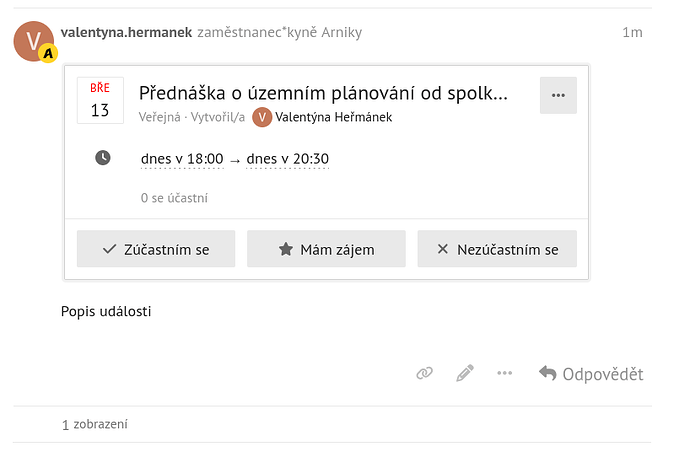Show the post date via 1m timestamp
690x452 pixels.
click(x=632, y=33)
